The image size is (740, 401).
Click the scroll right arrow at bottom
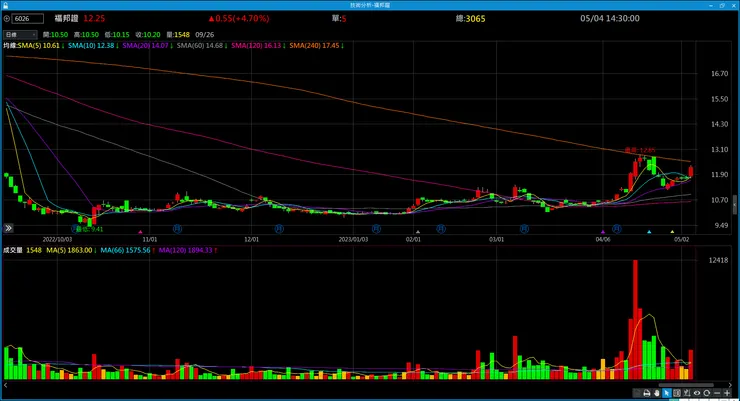pos(731,385)
